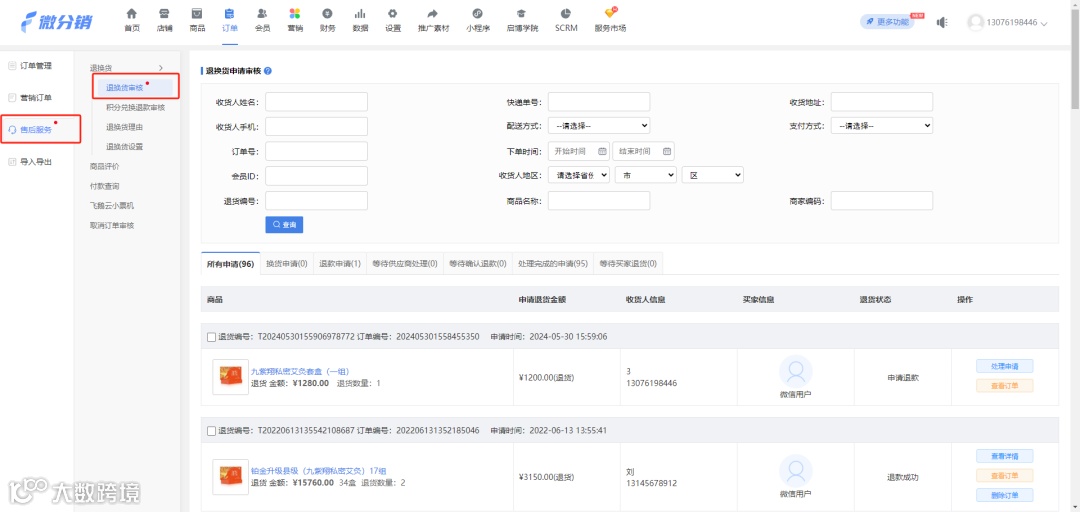Open the 营销 marketing icon

pyautogui.click(x=295, y=14)
